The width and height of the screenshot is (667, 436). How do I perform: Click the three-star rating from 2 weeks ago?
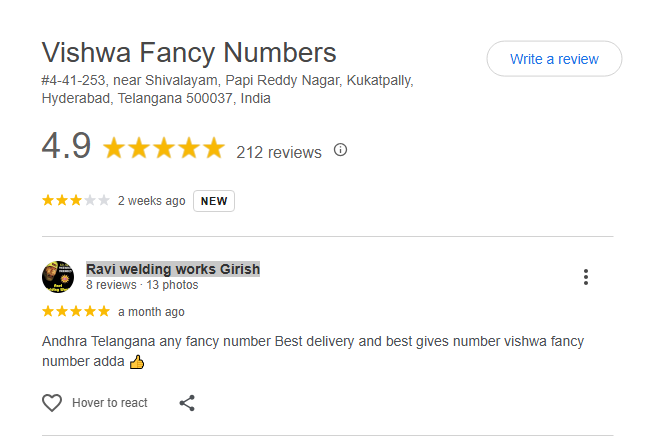[75, 201]
